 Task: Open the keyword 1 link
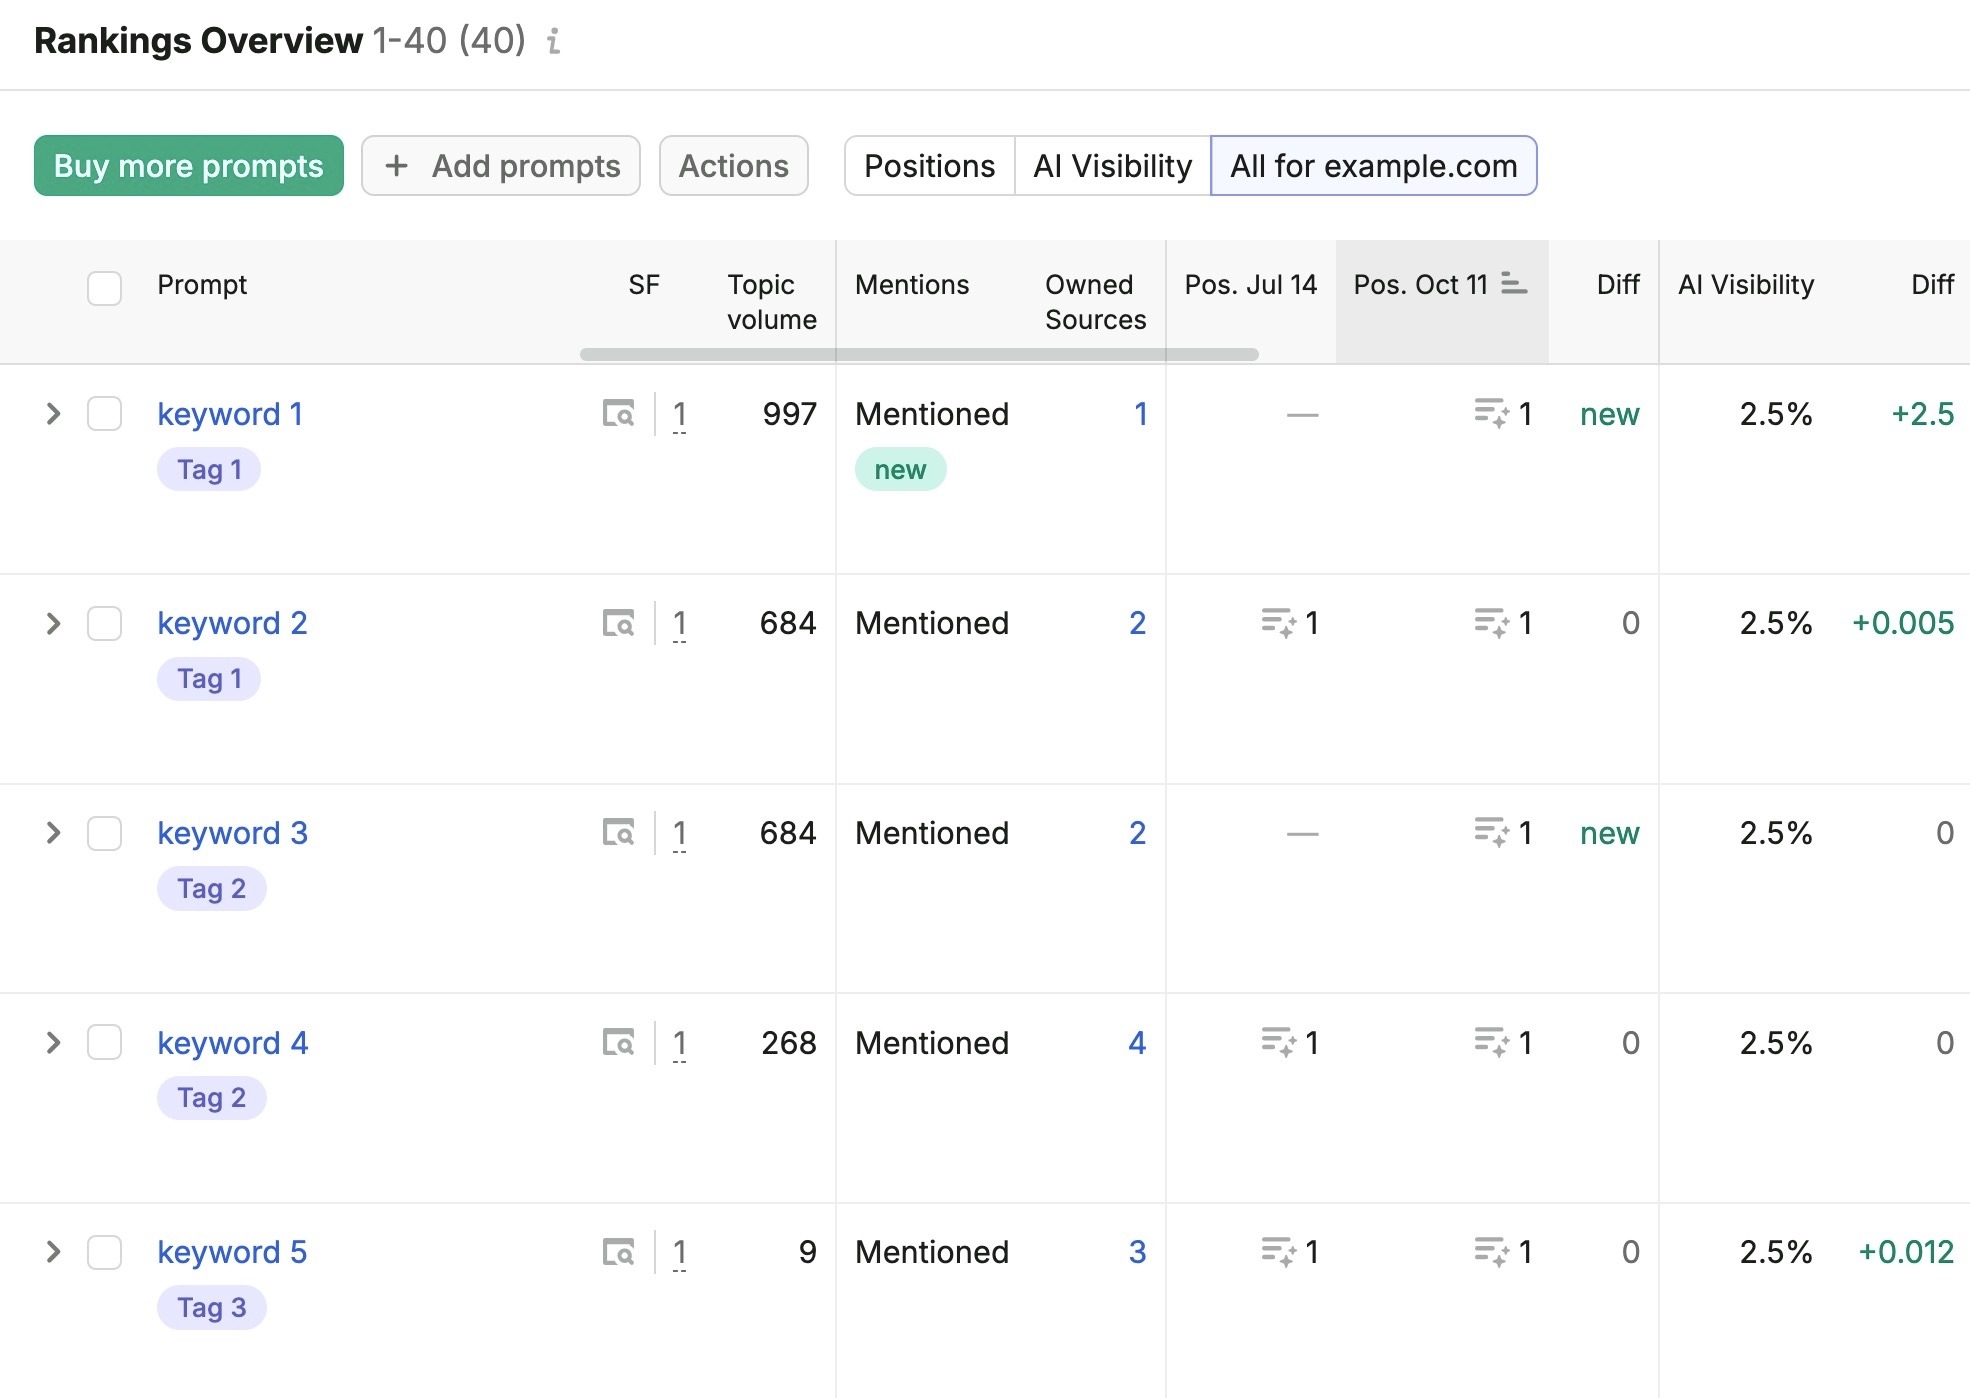coord(230,414)
